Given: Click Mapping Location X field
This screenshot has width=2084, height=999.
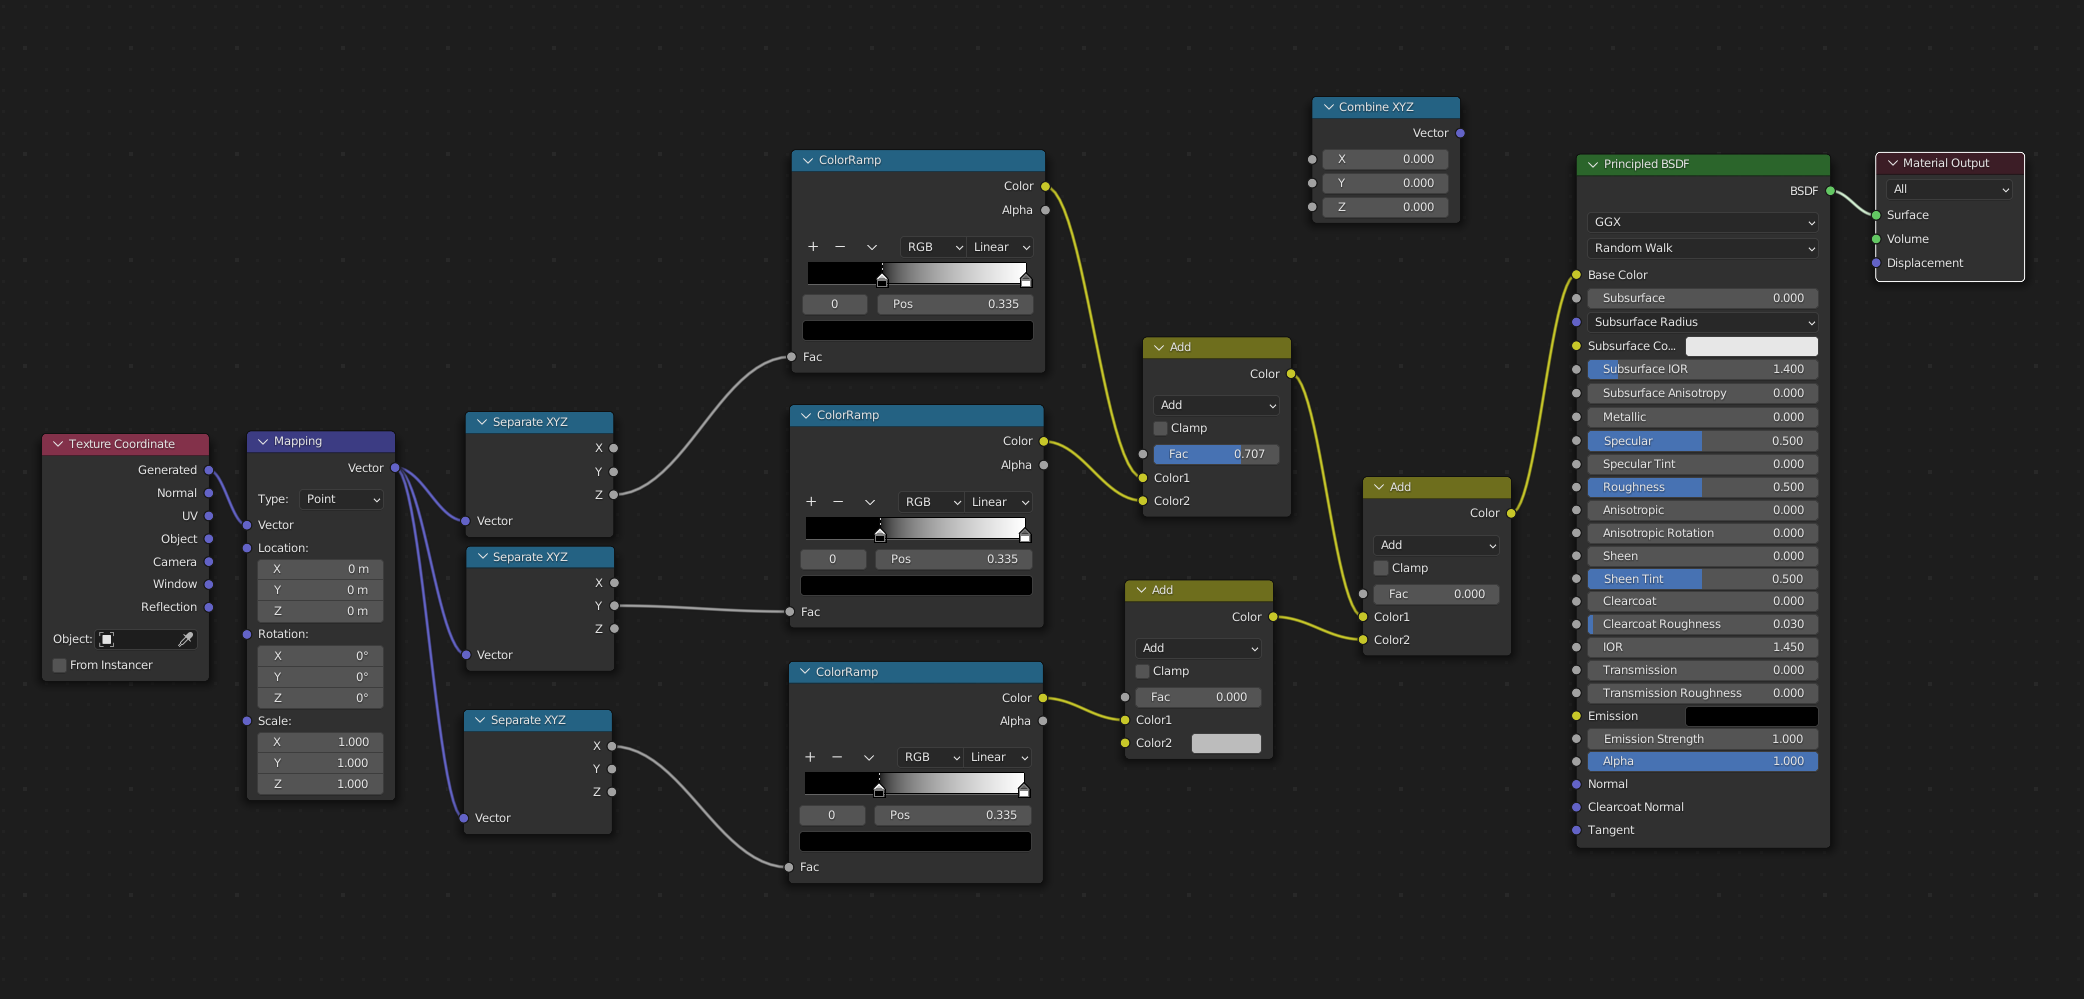Looking at the screenshot, I should click(320, 569).
